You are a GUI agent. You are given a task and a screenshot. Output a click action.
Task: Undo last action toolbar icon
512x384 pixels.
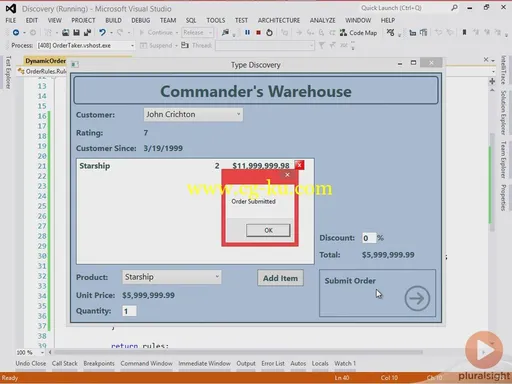(102, 32)
